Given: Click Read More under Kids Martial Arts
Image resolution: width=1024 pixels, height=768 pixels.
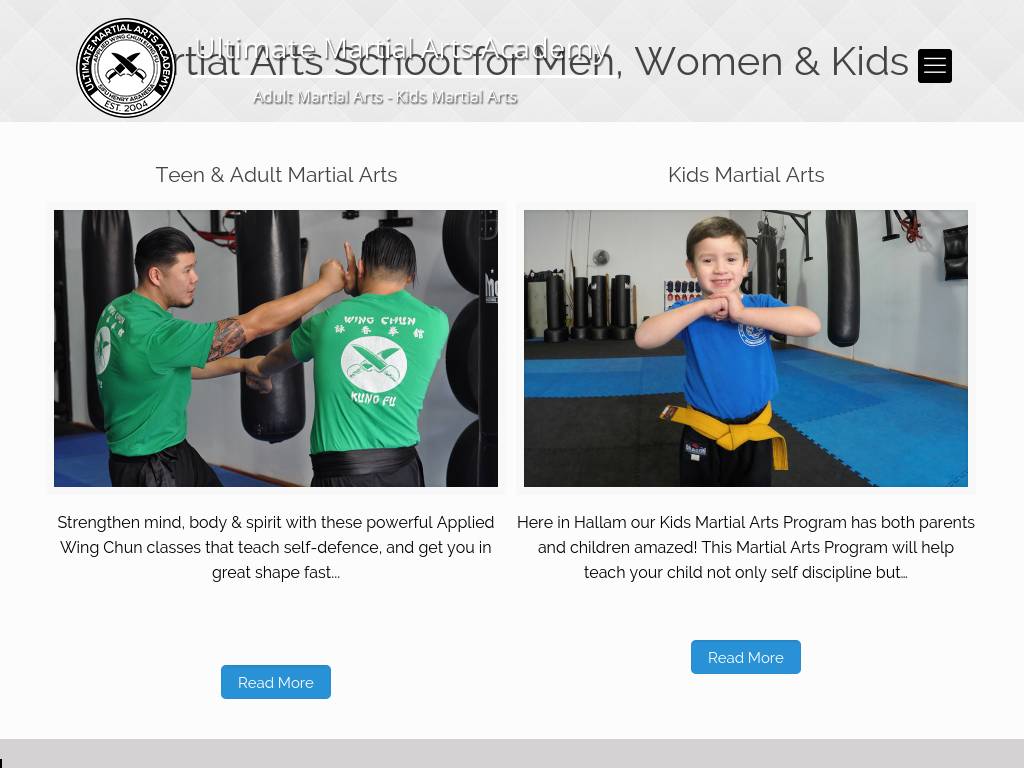Looking at the screenshot, I should pos(746,658).
